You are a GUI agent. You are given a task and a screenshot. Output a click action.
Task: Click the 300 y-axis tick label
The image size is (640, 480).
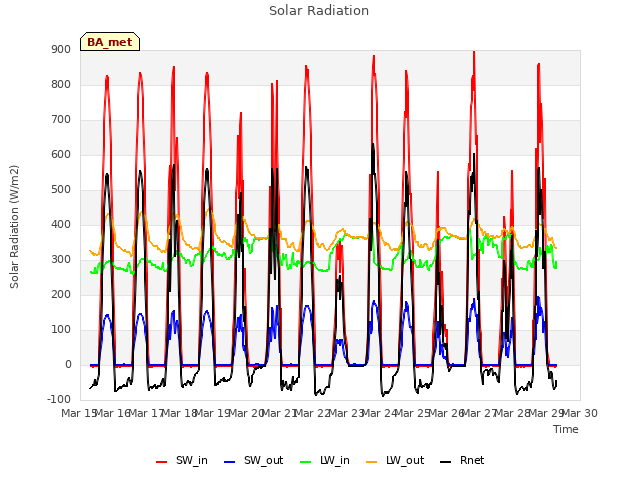(61, 260)
